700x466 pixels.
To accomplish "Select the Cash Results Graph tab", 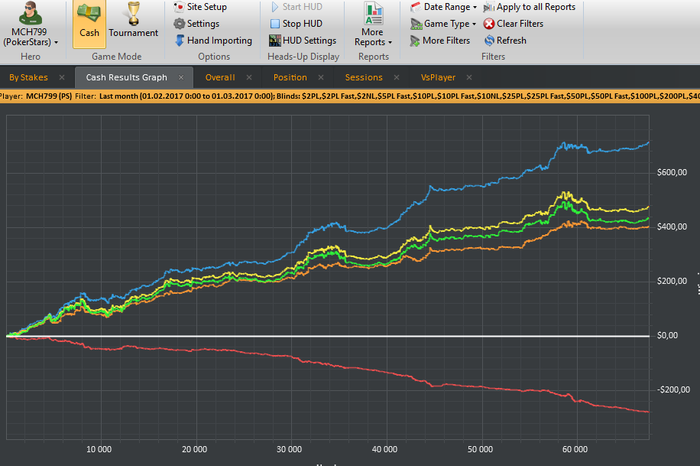I will click(x=126, y=78).
